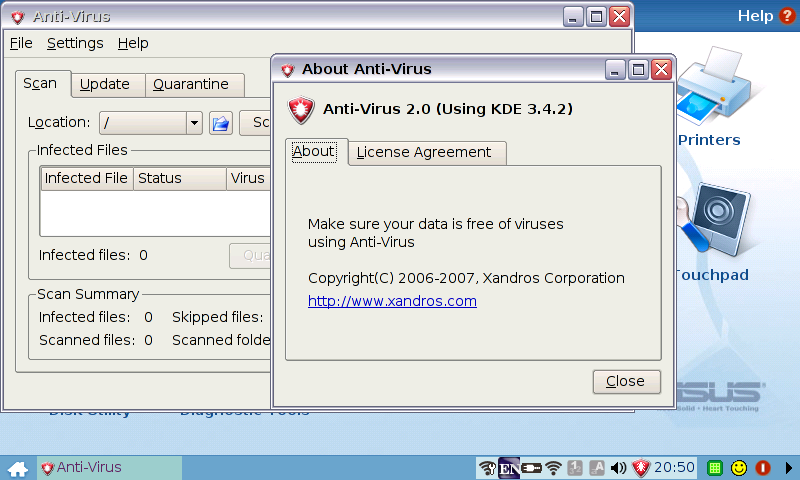800x480 pixels.
Task: Click the shield icon in About dialog header
Action: pyautogui.click(x=301, y=109)
